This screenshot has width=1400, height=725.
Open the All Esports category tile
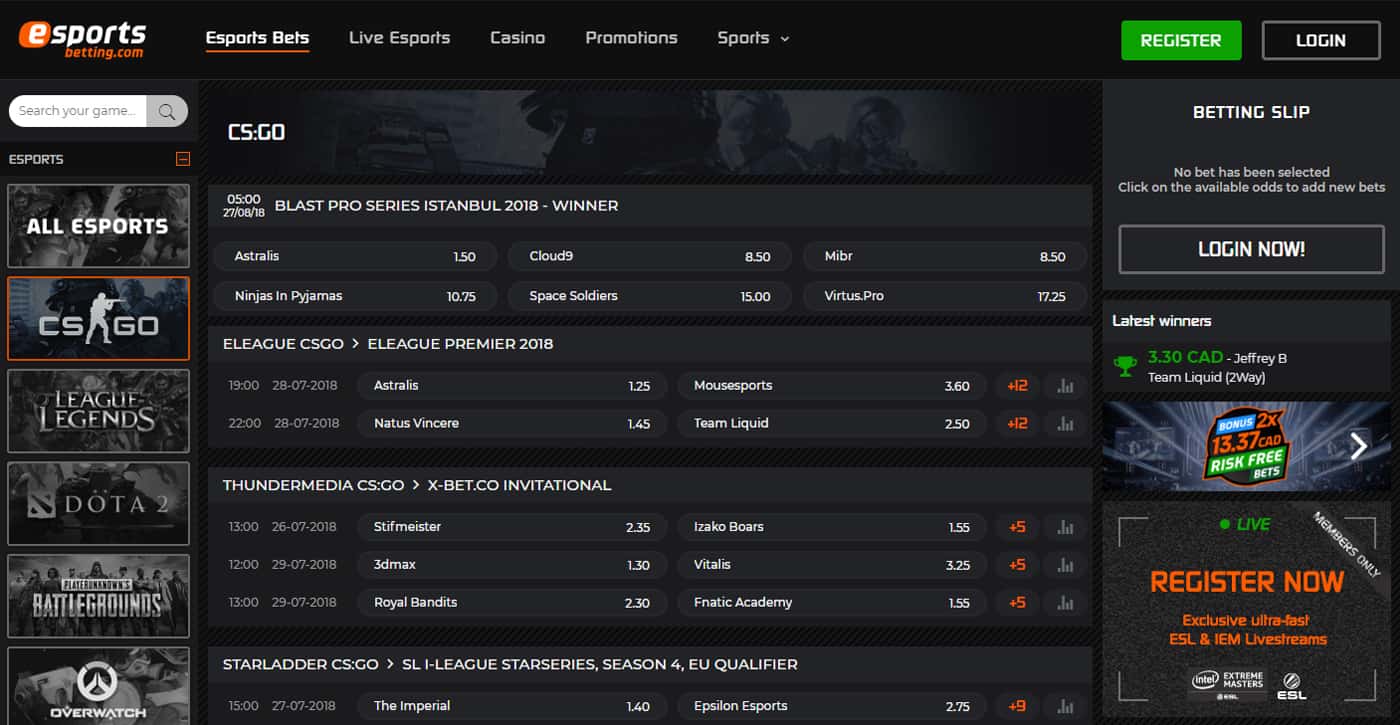[98, 225]
